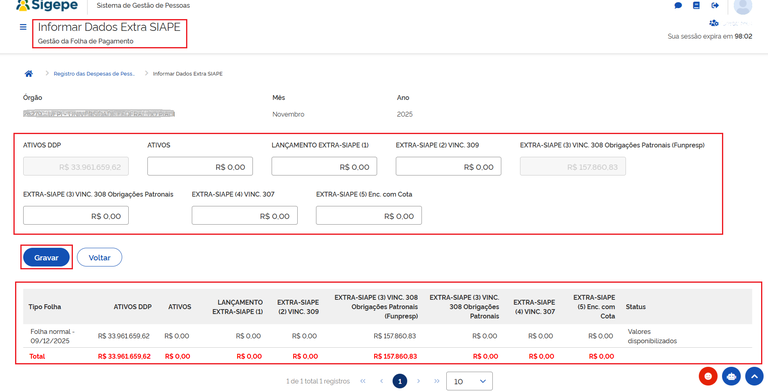Screen dimensions: 768x392
Task: Click the session expiration timer text
Action: (710, 36)
